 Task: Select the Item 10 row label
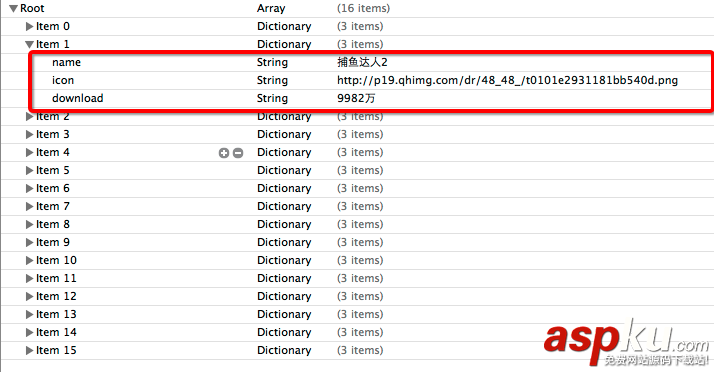tap(56, 260)
